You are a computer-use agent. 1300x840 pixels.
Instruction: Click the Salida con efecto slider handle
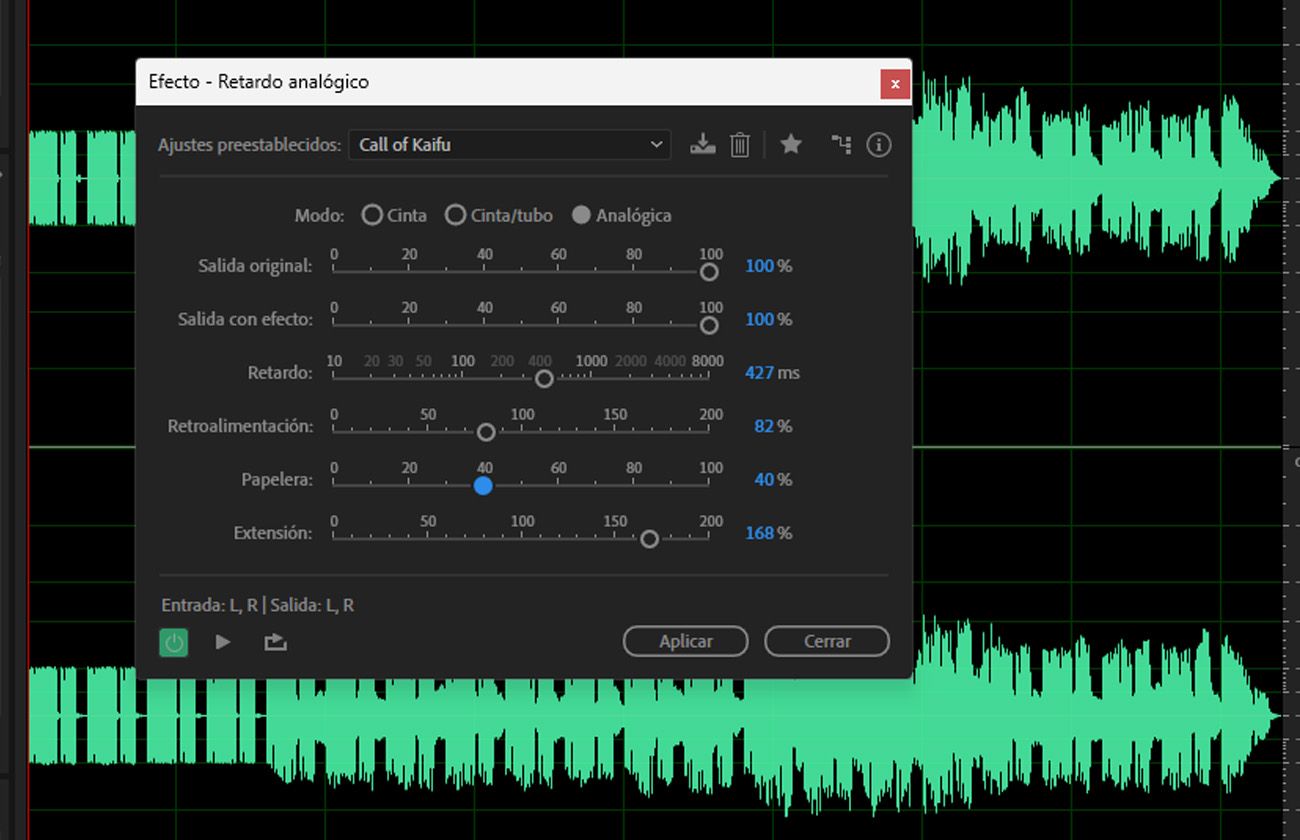tap(709, 325)
